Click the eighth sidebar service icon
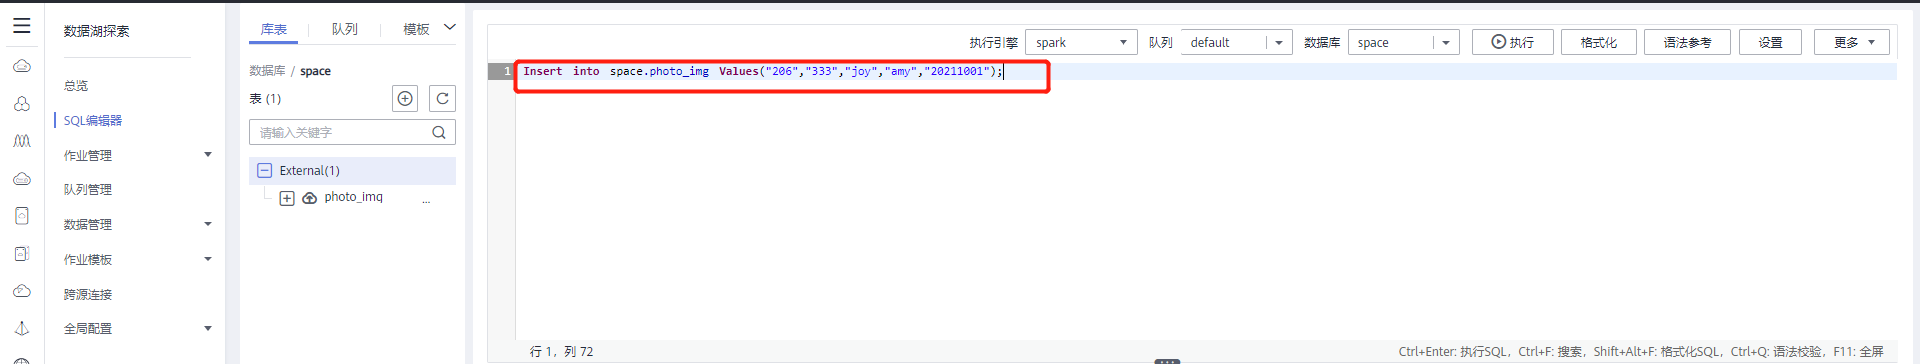The image size is (1920, 364). point(22,328)
